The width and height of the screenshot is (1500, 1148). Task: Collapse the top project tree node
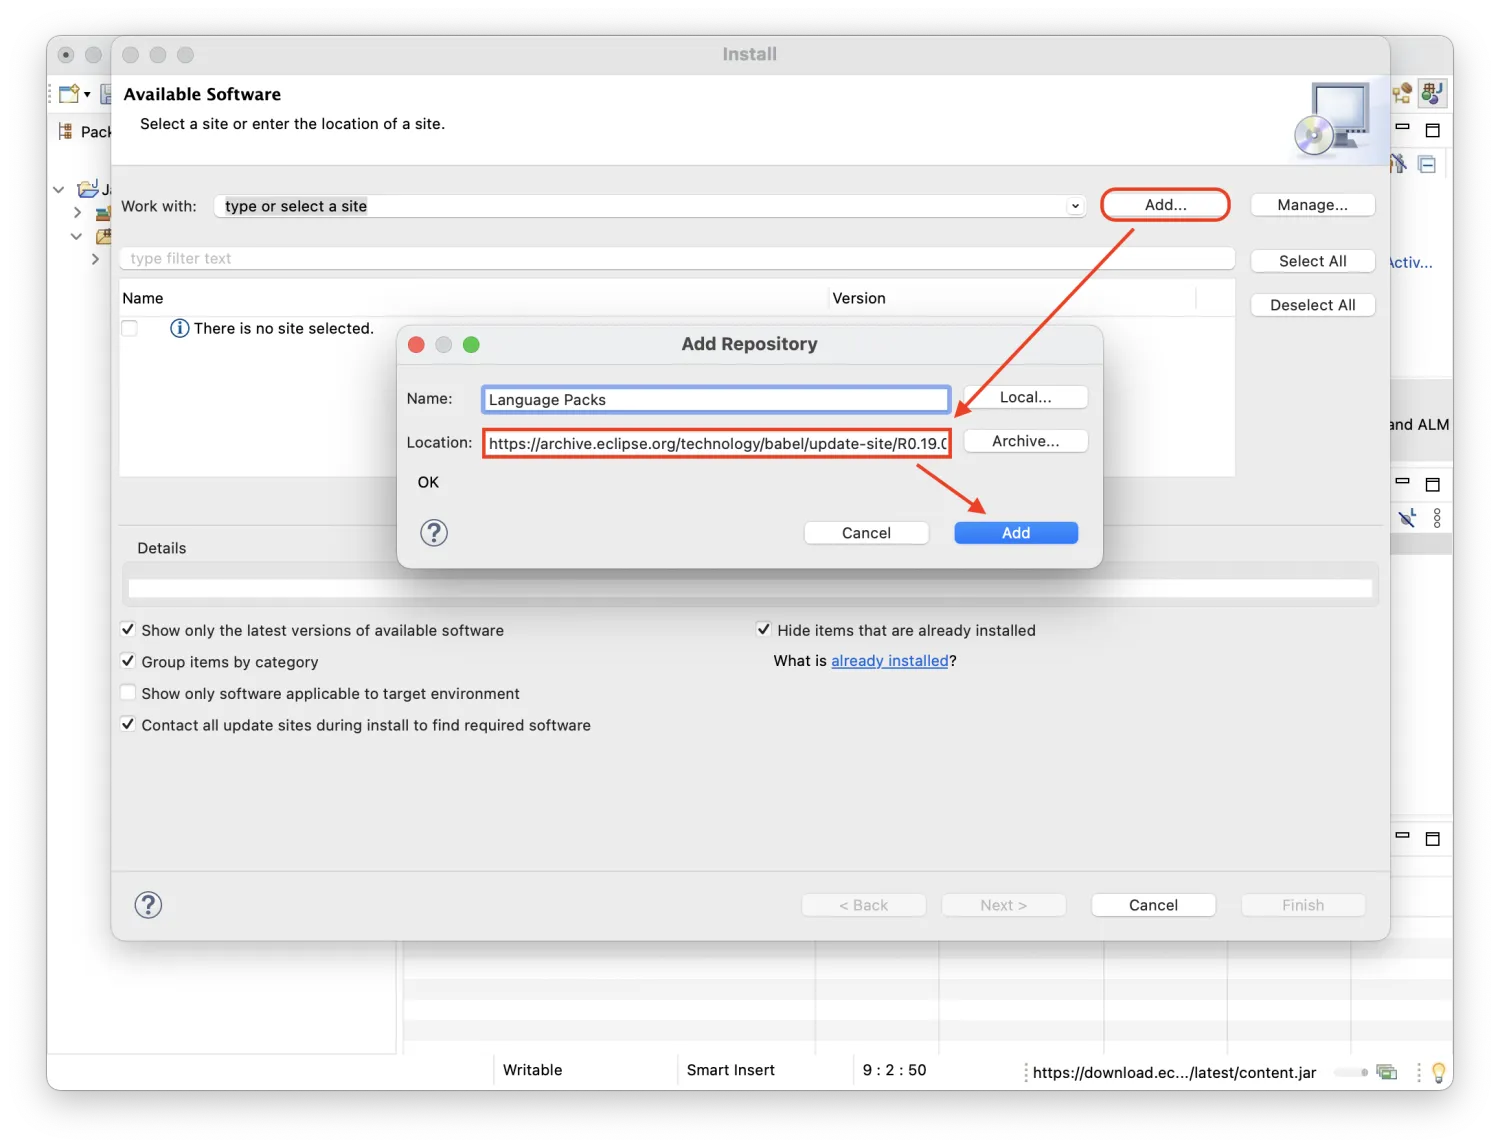[x=59, y=189]
